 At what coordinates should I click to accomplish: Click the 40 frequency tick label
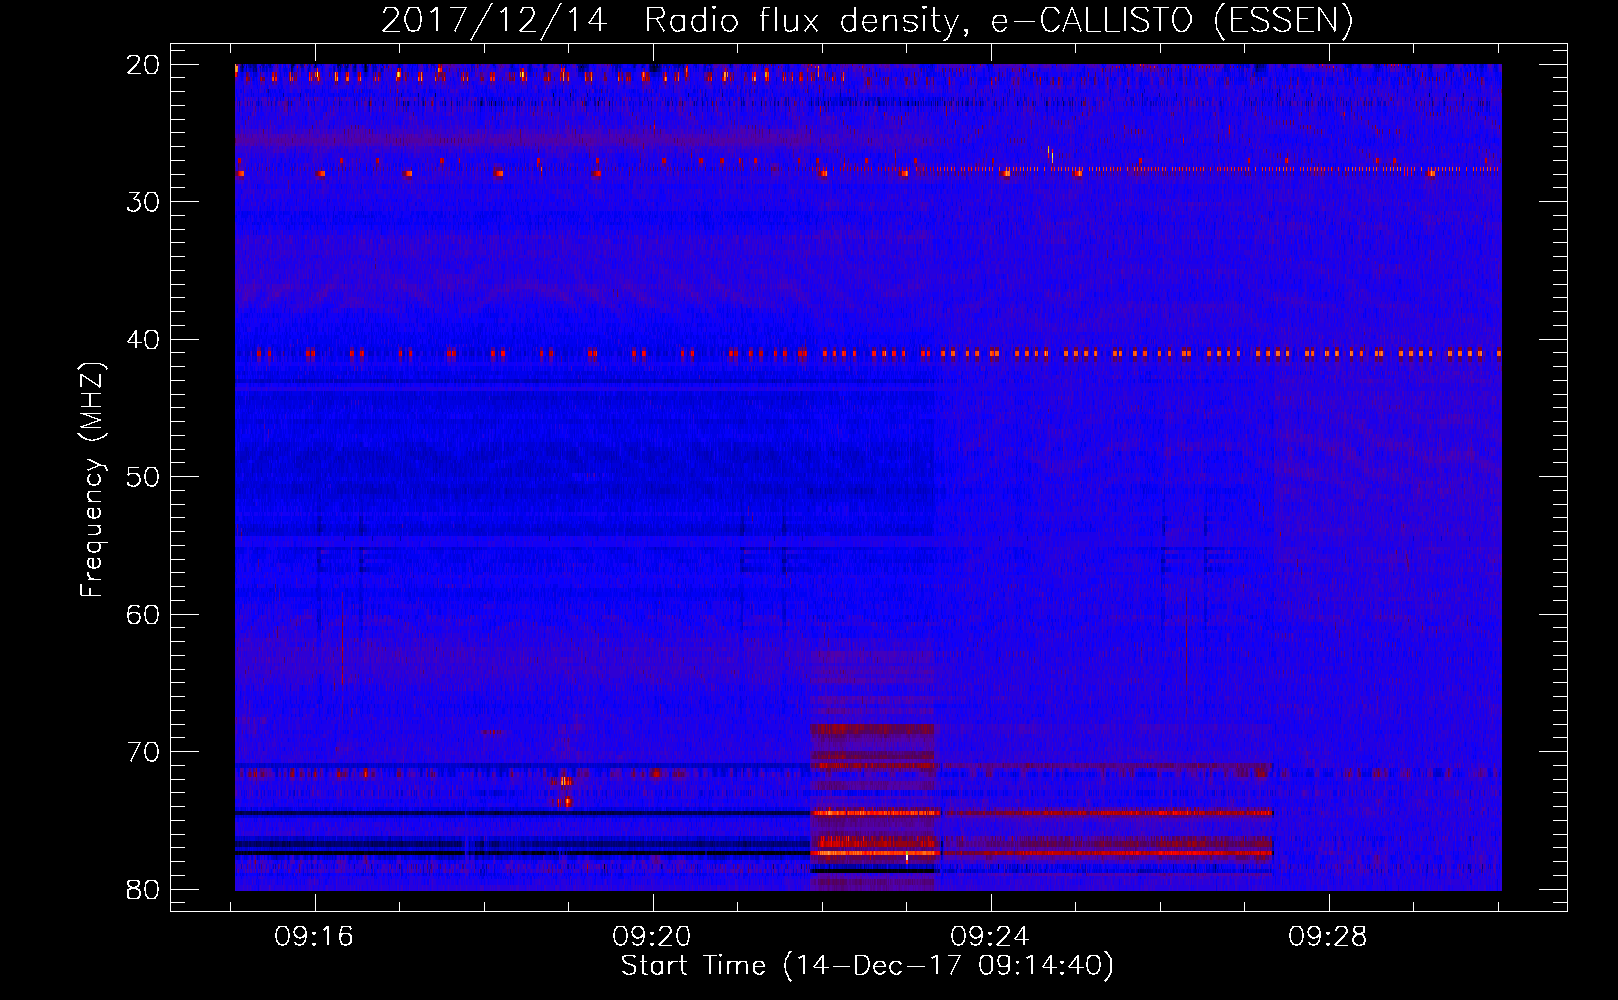[x=144, y=340]
